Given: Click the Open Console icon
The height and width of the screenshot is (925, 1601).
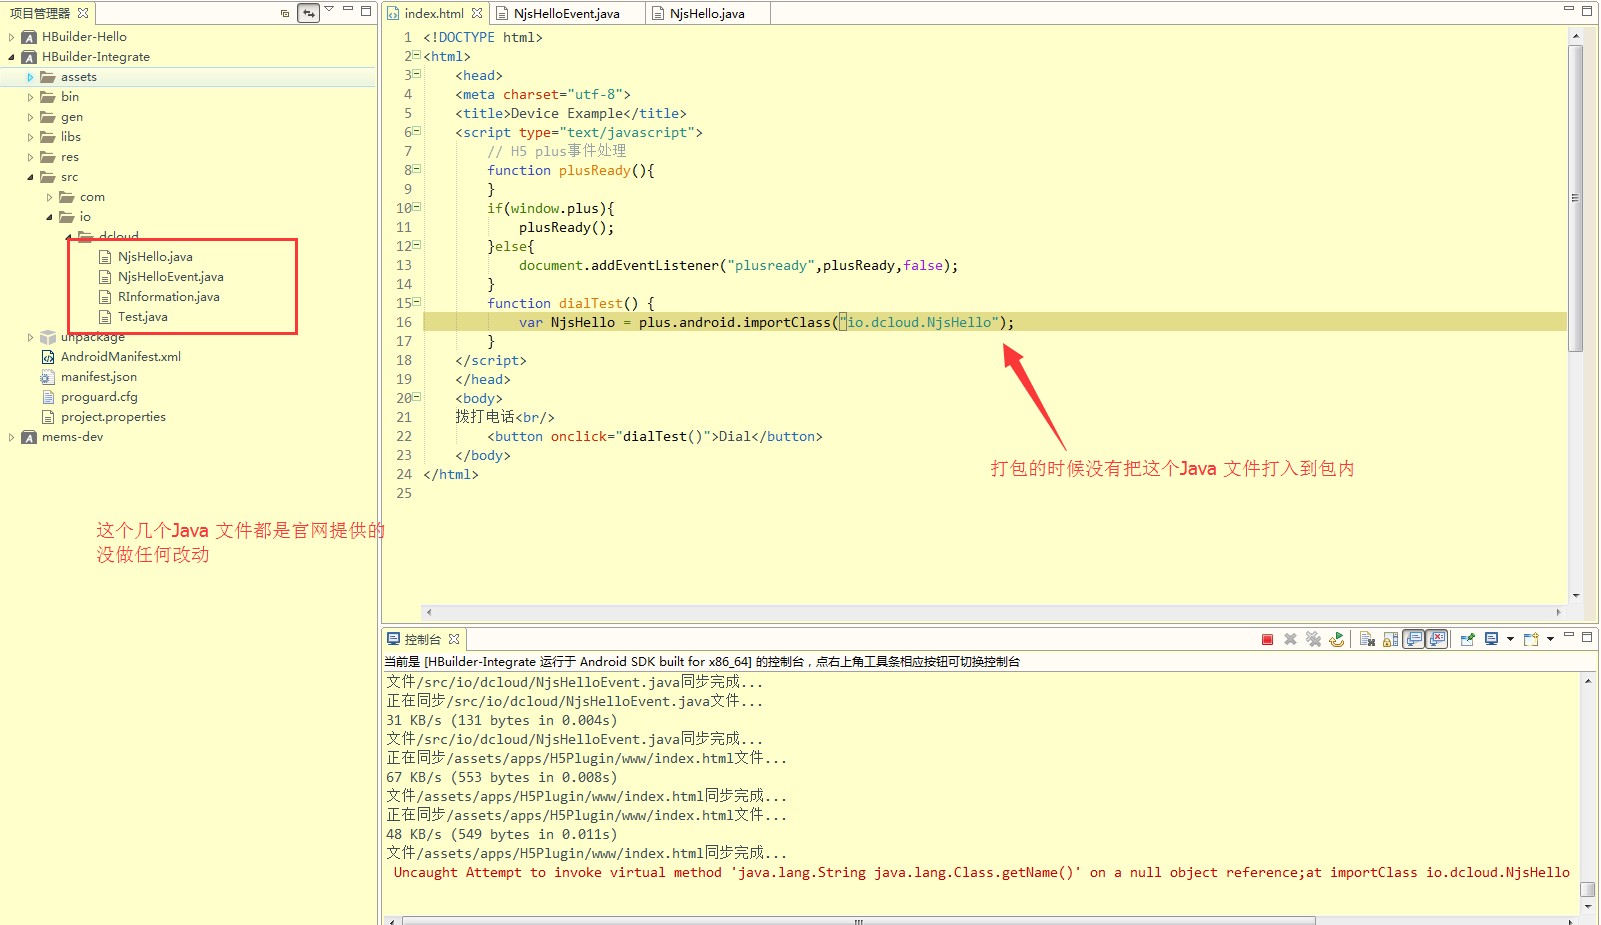Looking at the screenshot, I should click(1531, 640).
